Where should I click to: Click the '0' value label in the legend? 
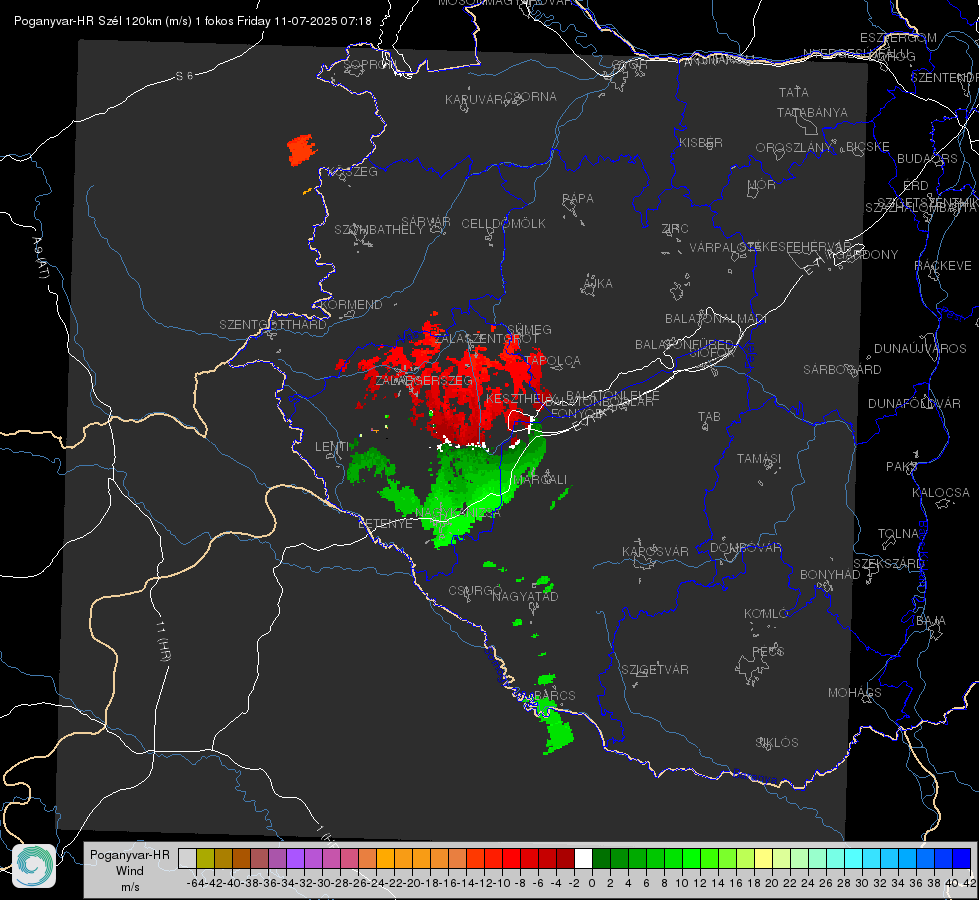(592, 883)
